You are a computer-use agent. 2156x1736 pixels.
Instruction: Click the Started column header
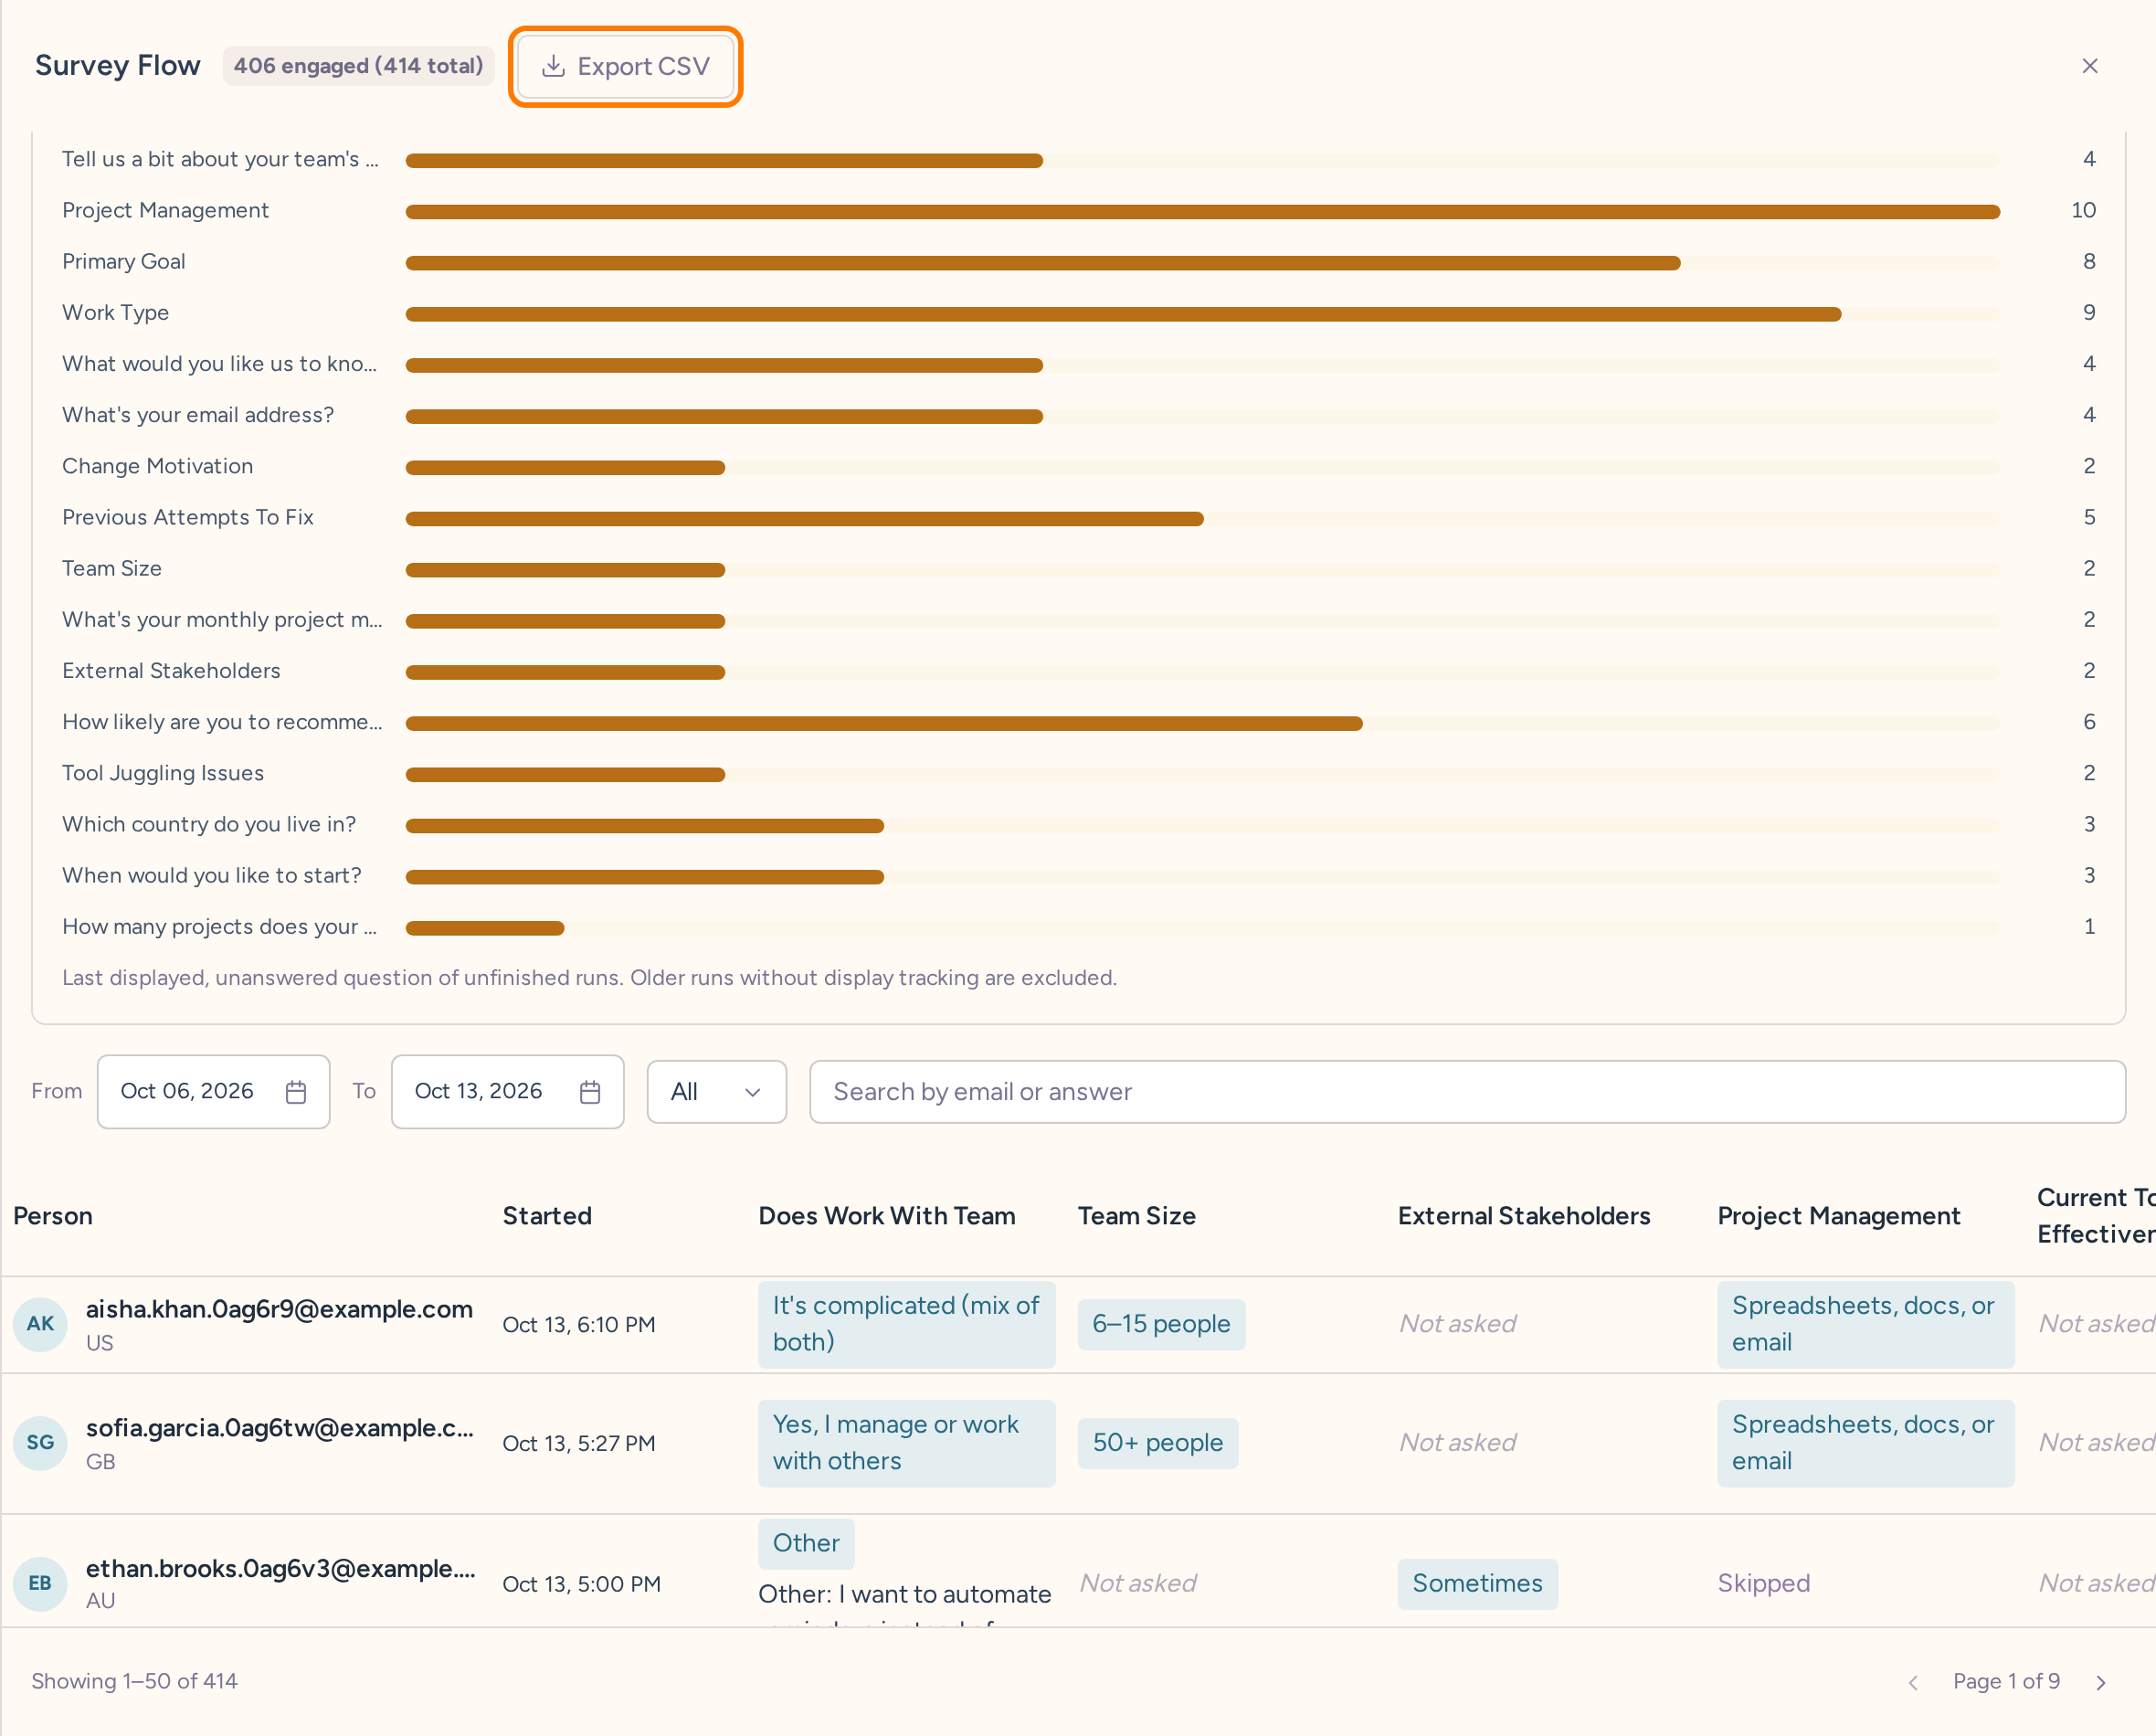[x=547, y=1215]
